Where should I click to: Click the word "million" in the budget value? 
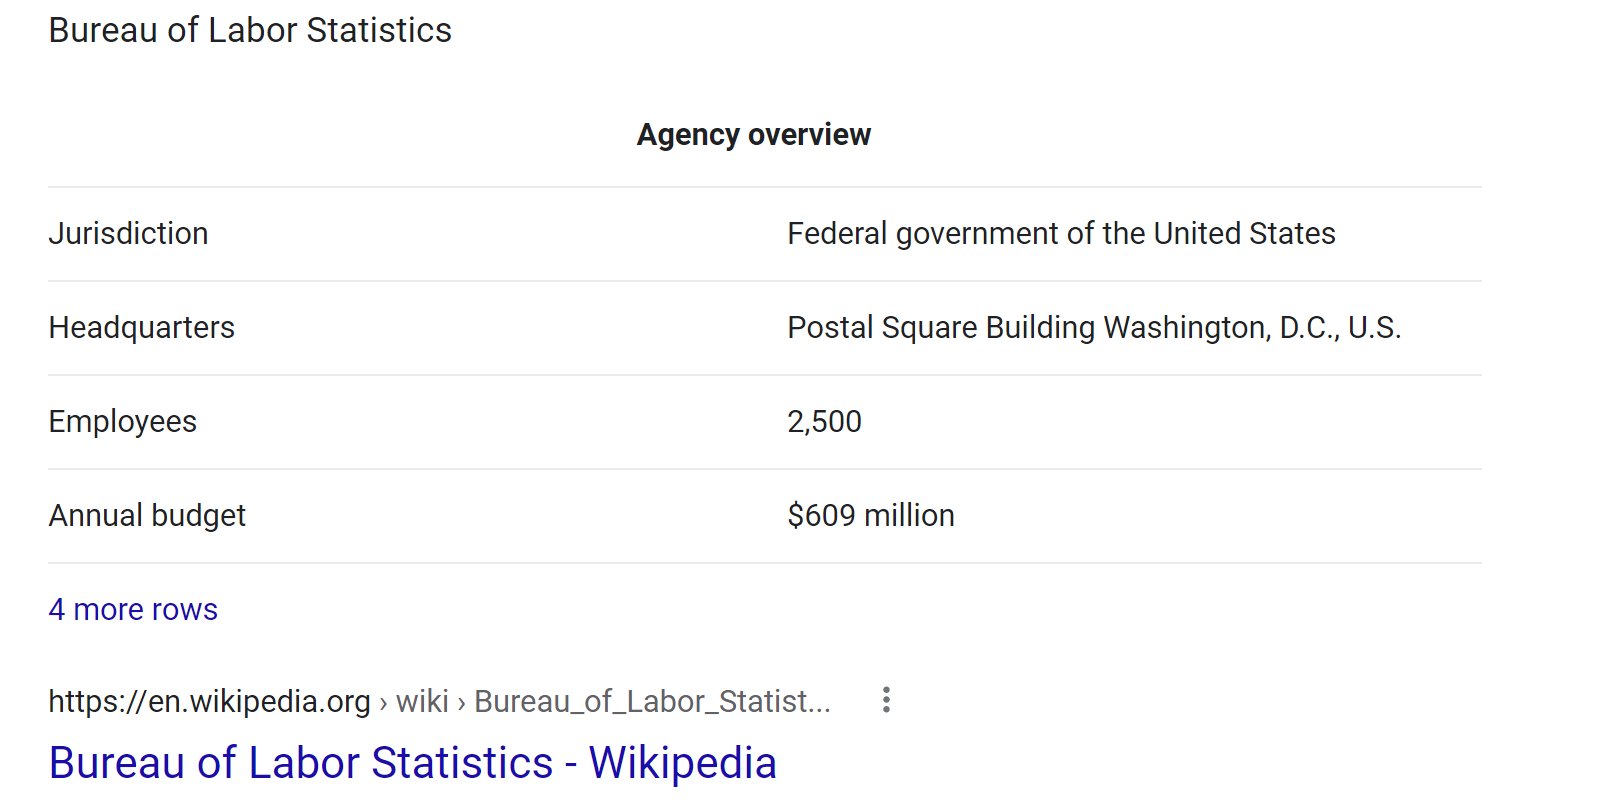909,515
